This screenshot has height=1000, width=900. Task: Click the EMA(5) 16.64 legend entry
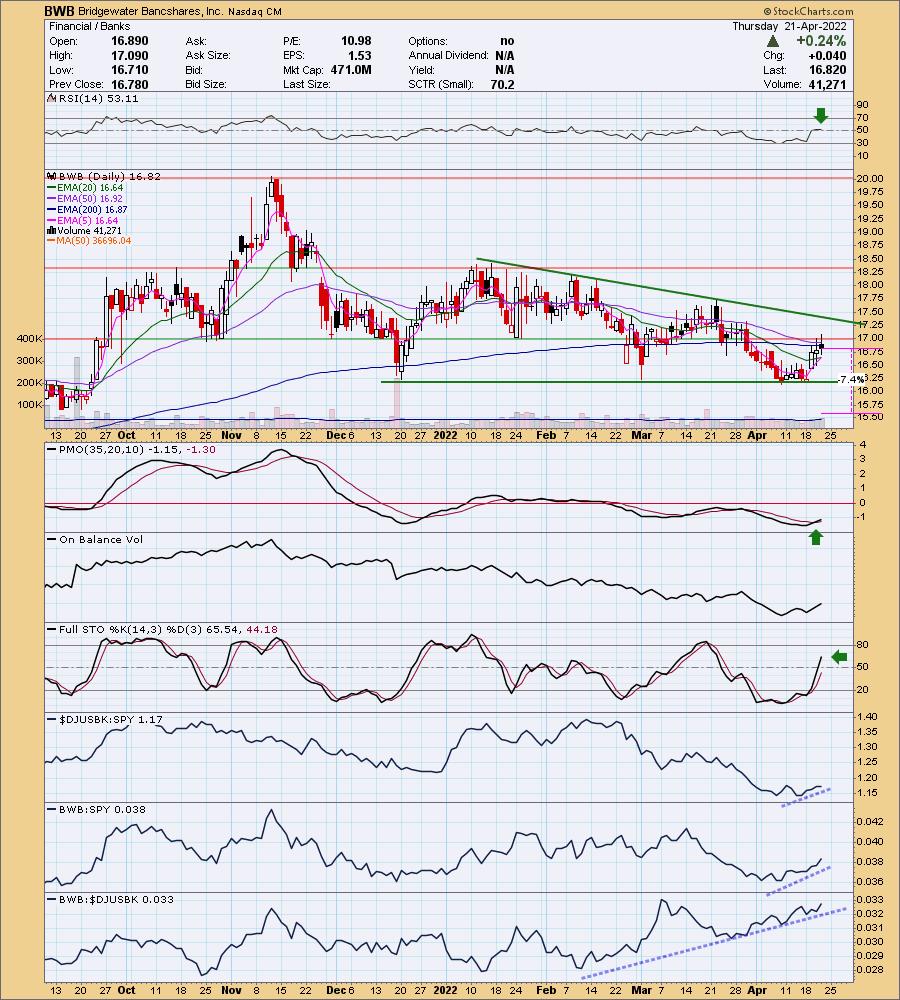83,220
